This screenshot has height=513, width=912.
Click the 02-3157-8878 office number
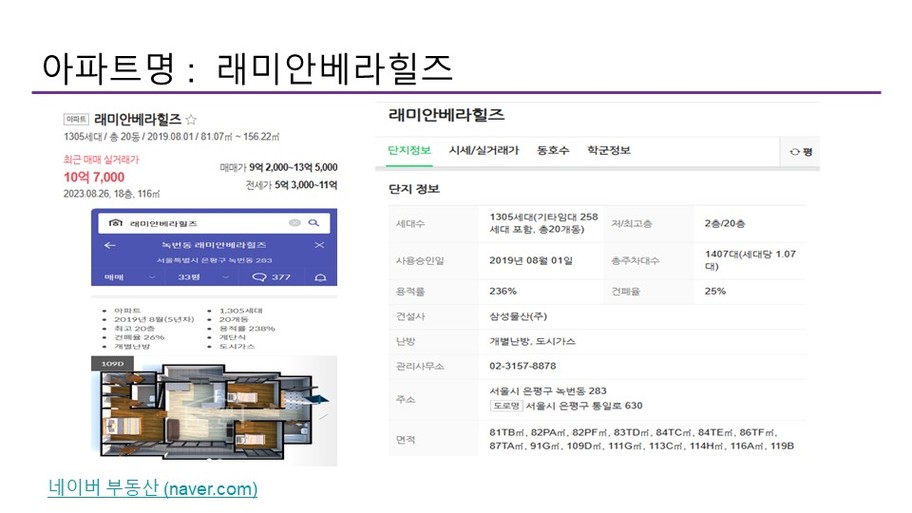click(523, 366)
